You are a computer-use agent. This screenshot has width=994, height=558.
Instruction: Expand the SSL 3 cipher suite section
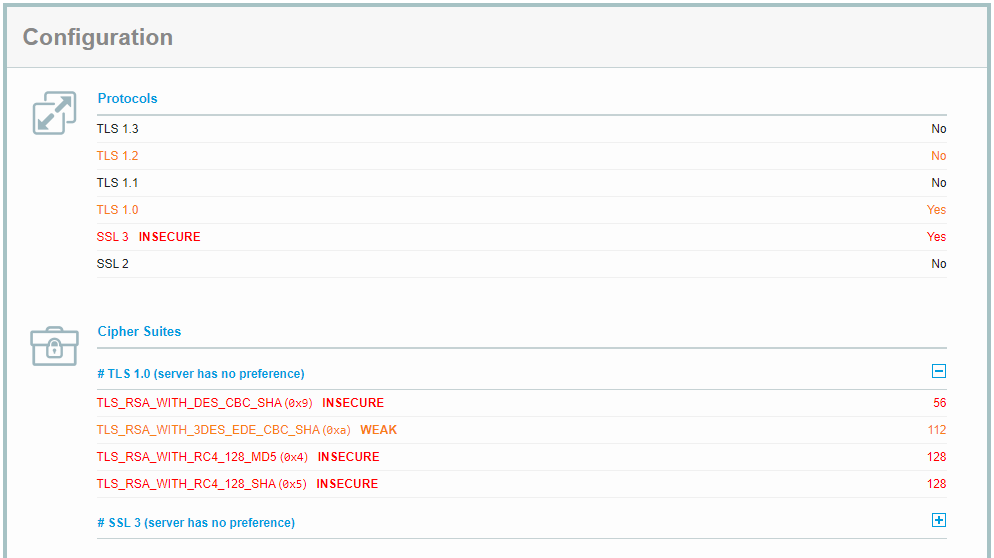[939, 521]
